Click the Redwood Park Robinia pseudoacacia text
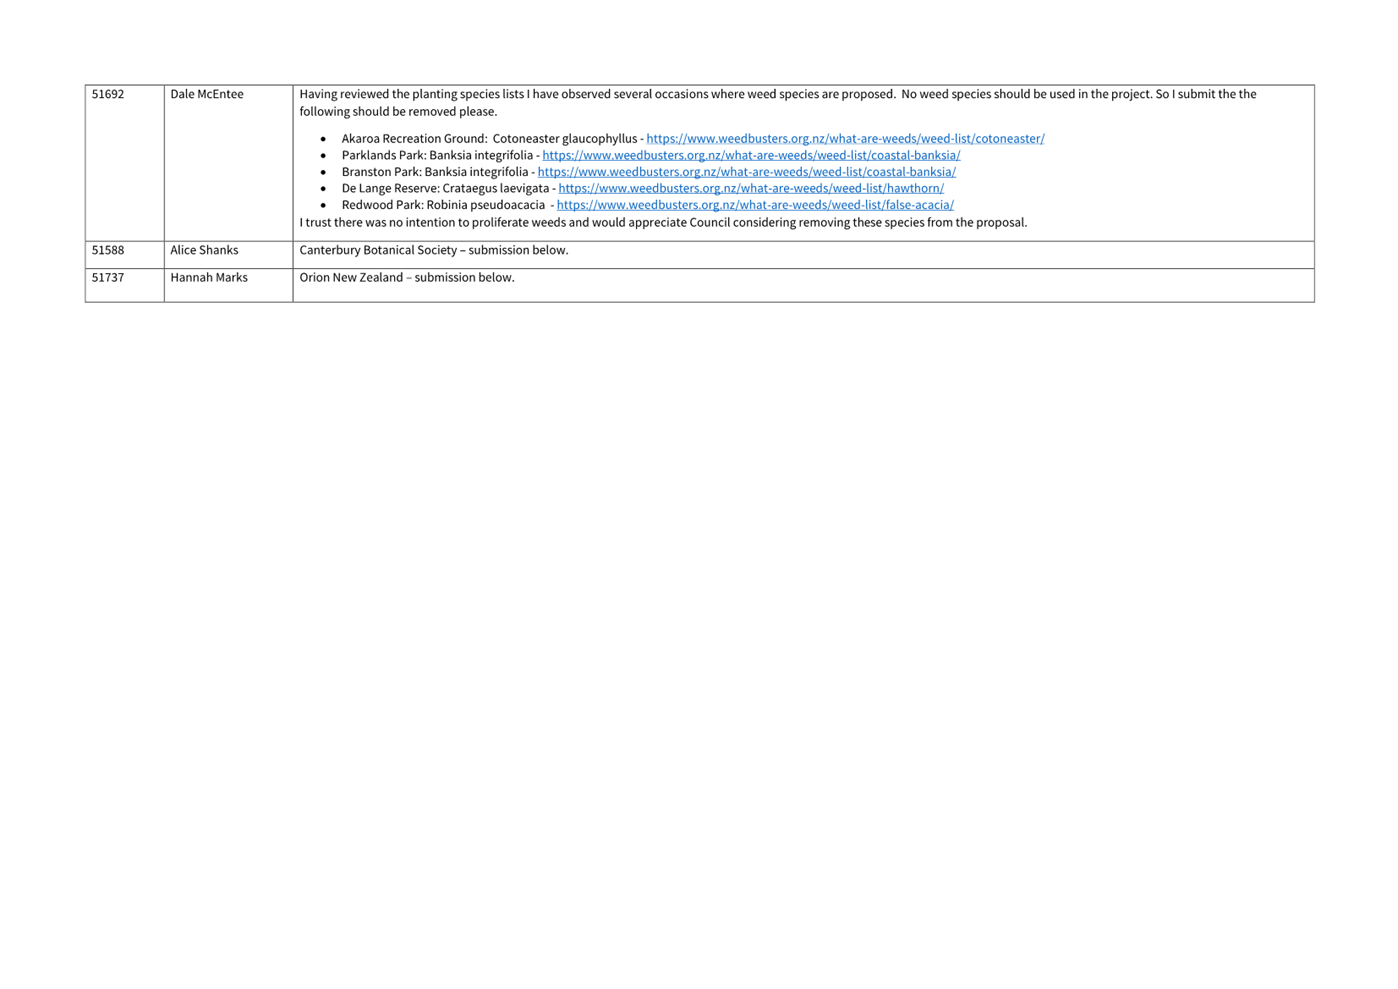This screenshot has height=989, width=1398. tap(443, 205)
